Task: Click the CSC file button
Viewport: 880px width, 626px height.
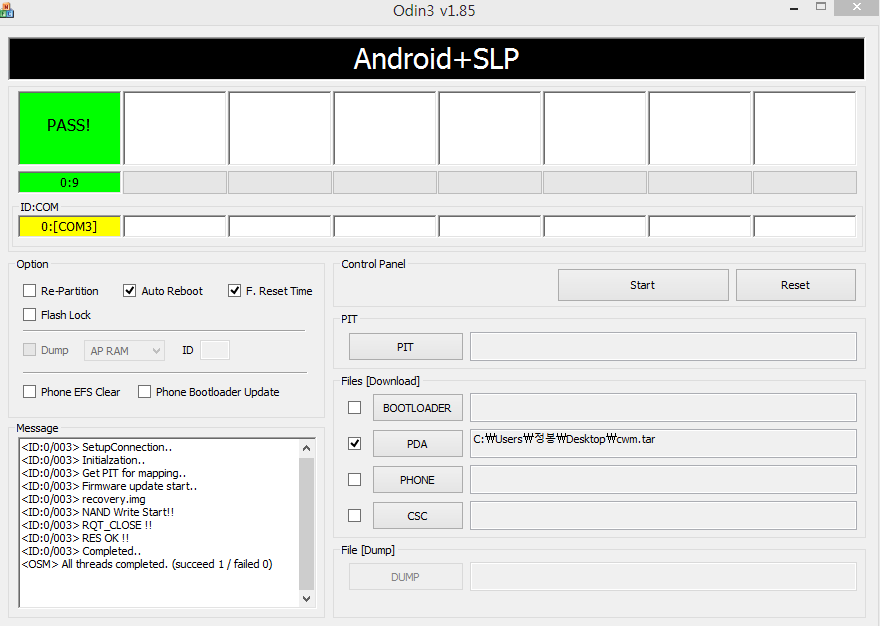Action: pos(417,516)
